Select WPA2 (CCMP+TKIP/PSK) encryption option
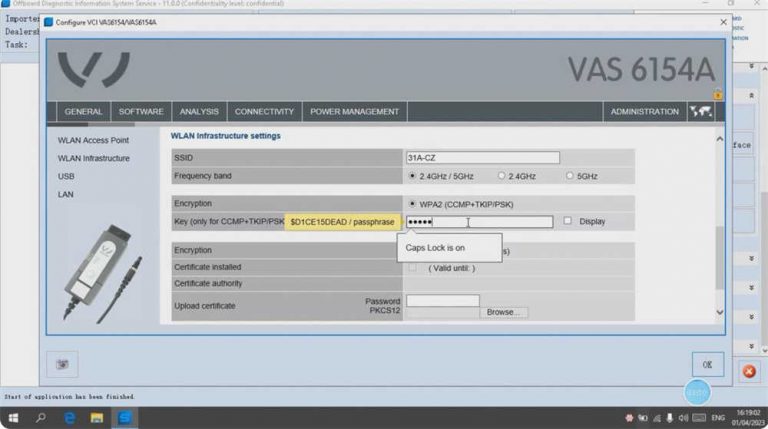 [x=413, y=203]
